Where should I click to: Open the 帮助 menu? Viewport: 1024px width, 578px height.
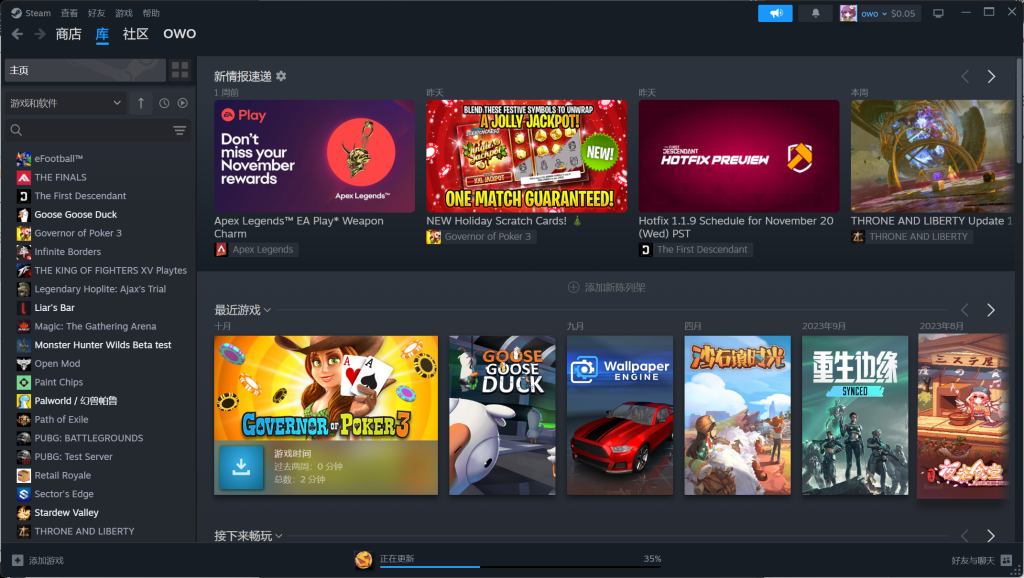point(152,13)
